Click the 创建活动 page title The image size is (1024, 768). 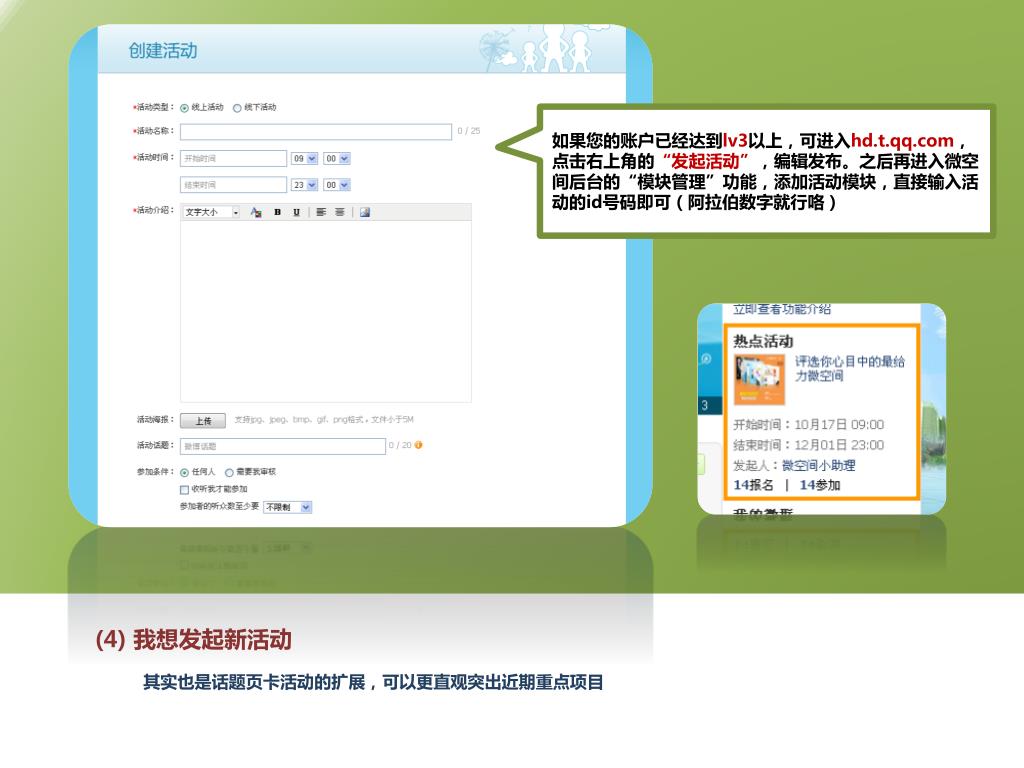pos(163,51)
